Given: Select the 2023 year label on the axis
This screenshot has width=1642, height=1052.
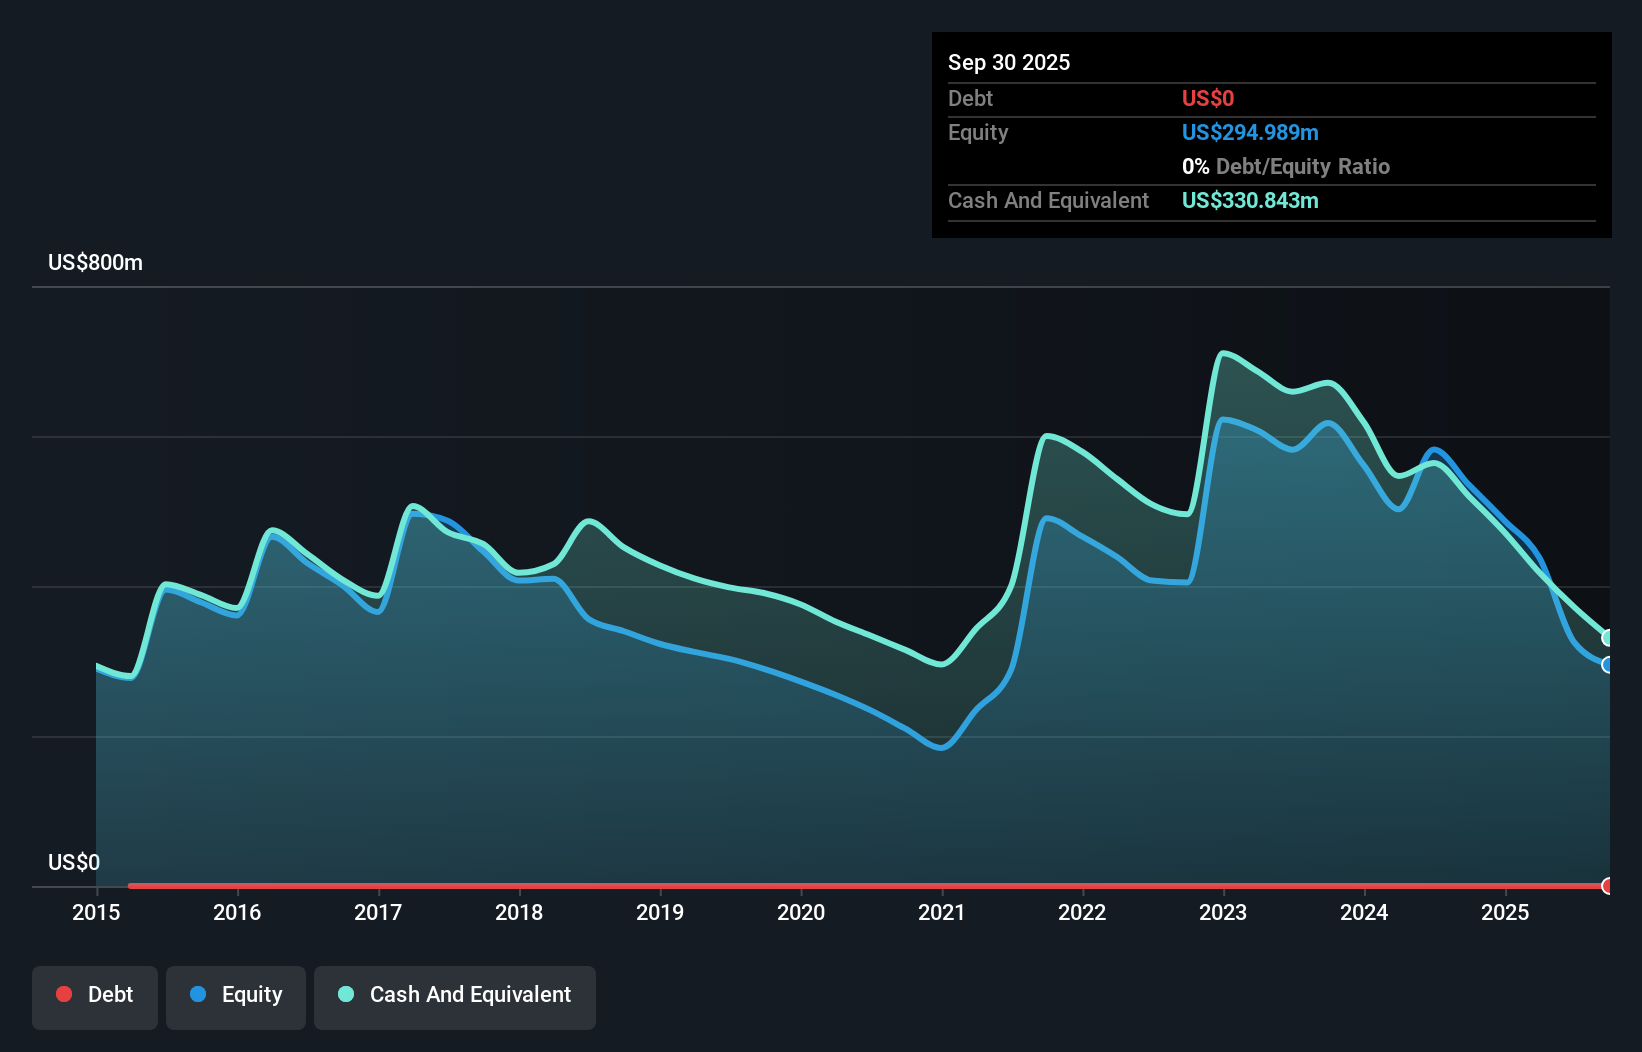Looking at the screenshot, I should [1224, 913].
